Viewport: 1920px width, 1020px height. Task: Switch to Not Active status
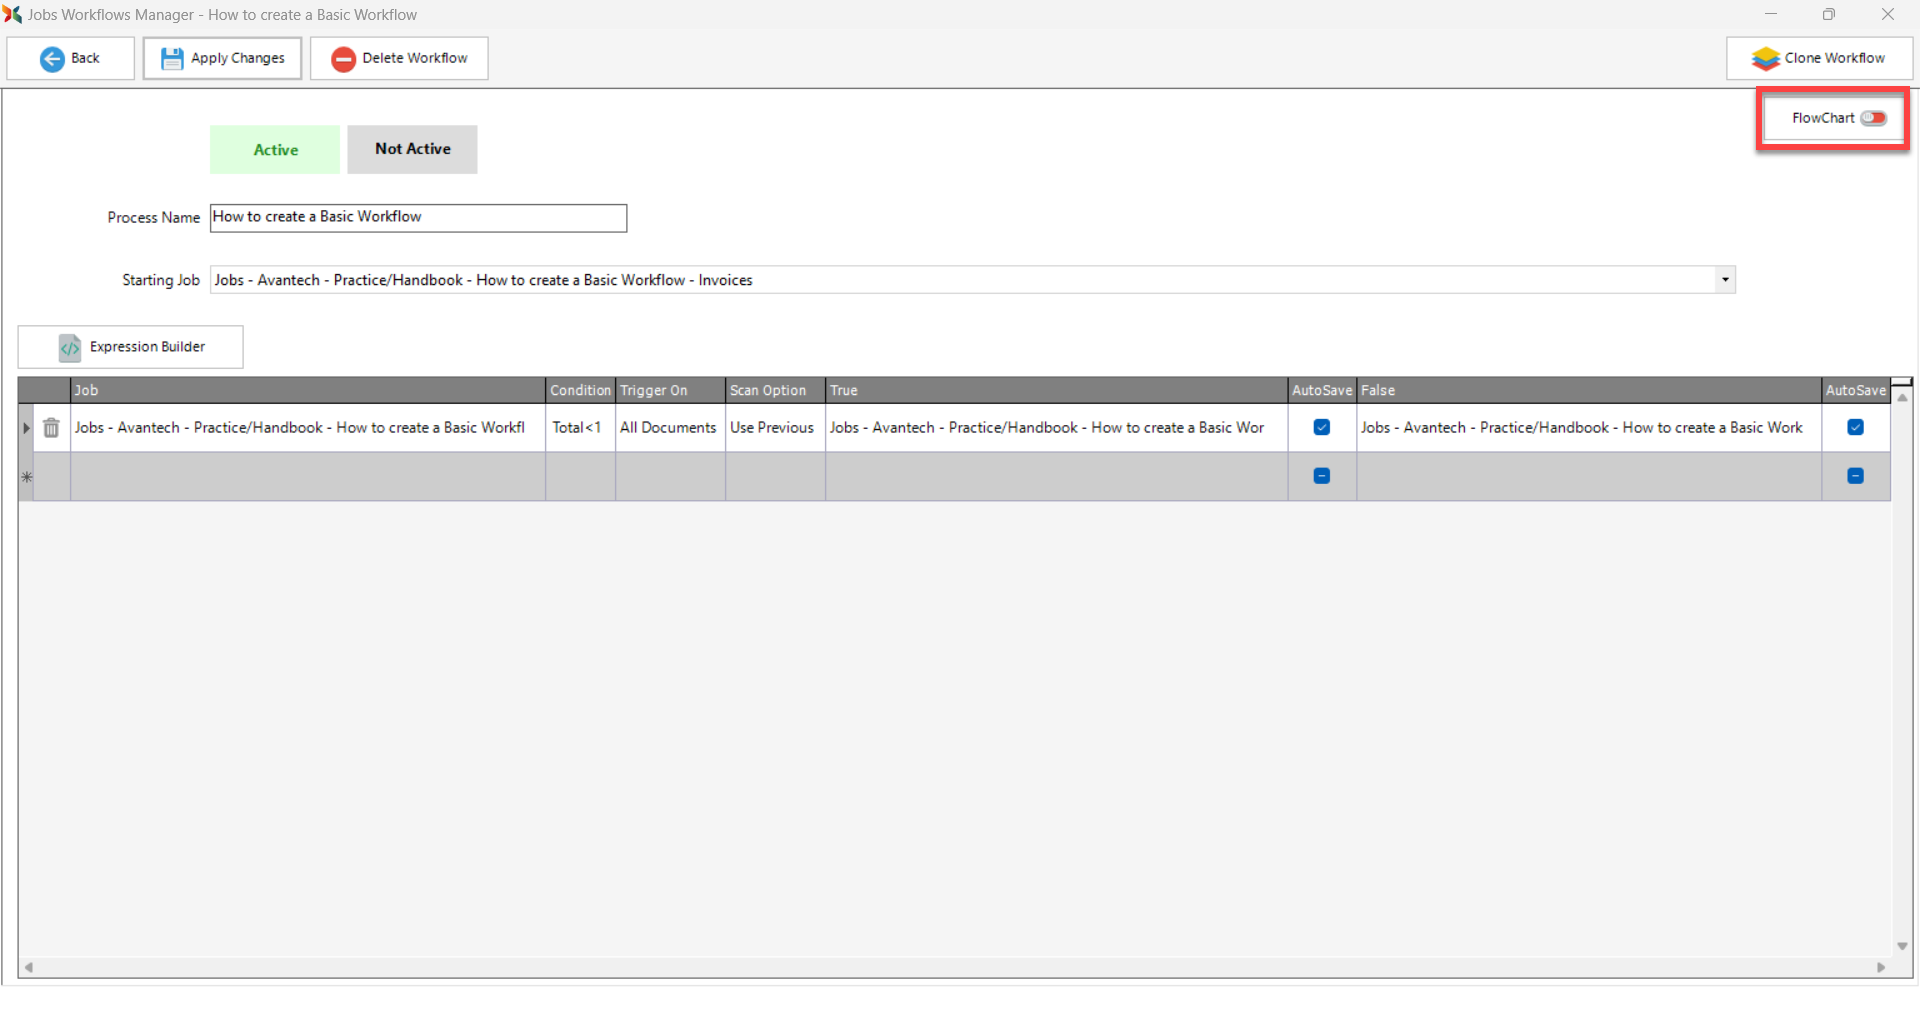coord(412,150)
